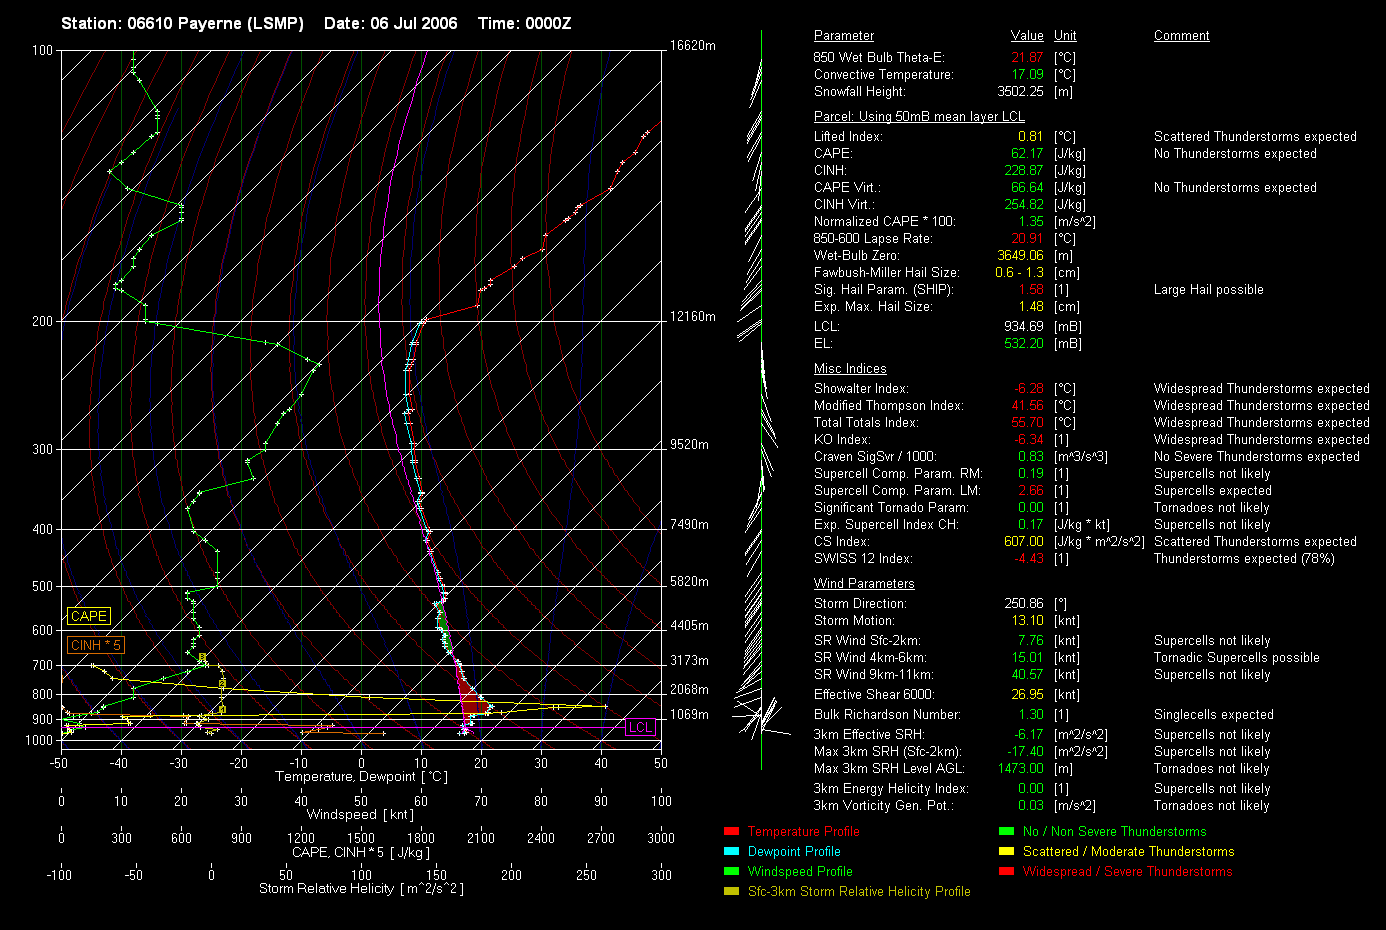Viewport: 1386px width, 930px height.
Task: Select the Comment column header
Action: 1181,35
